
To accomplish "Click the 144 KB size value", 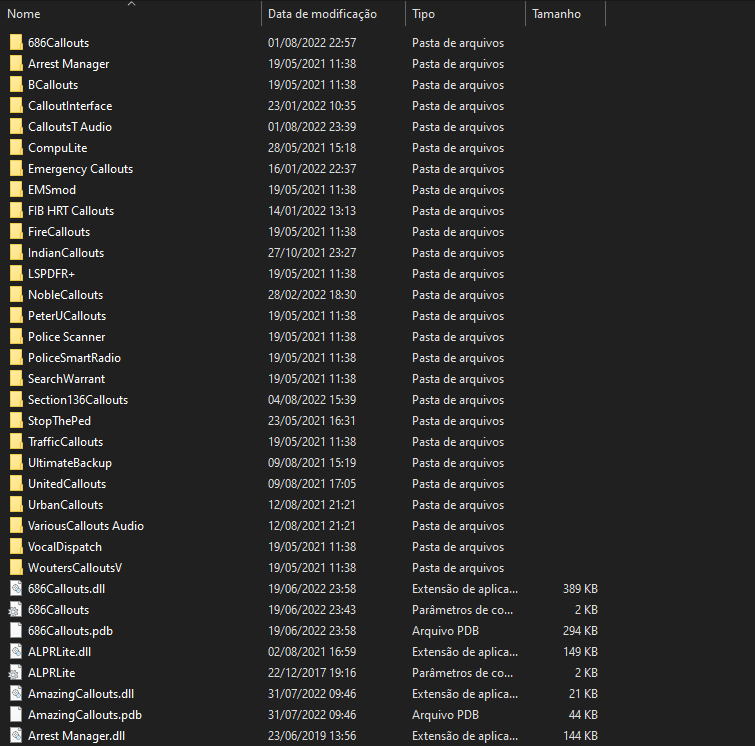I will pyautogui.click(x=580, y=735).
